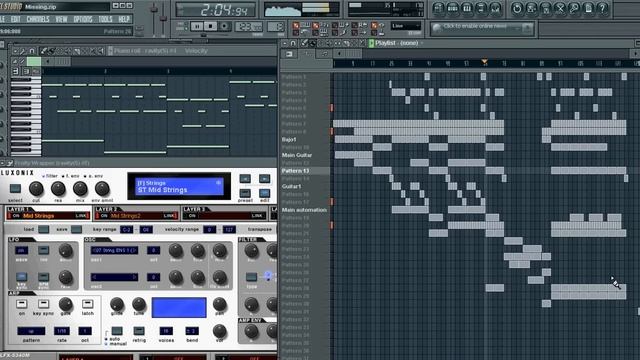Viewport: 640px width, 360px height.
Task: Select the Piano roll draw pencil tool
Action: pyautogui.click(x=43, y=51)
